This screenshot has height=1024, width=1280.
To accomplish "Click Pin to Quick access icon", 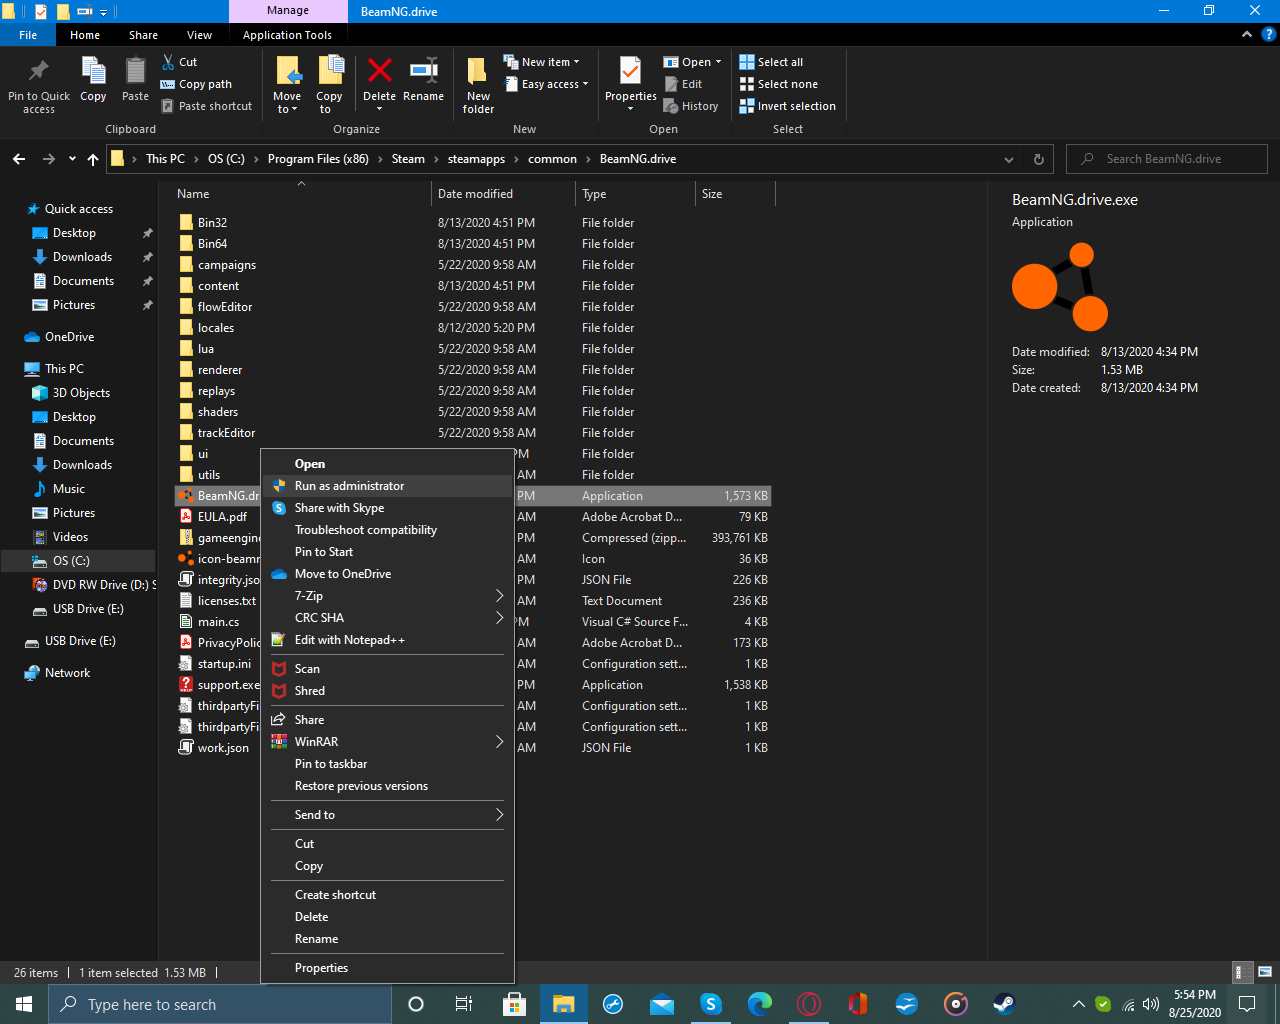I will (x=39, y=71).
